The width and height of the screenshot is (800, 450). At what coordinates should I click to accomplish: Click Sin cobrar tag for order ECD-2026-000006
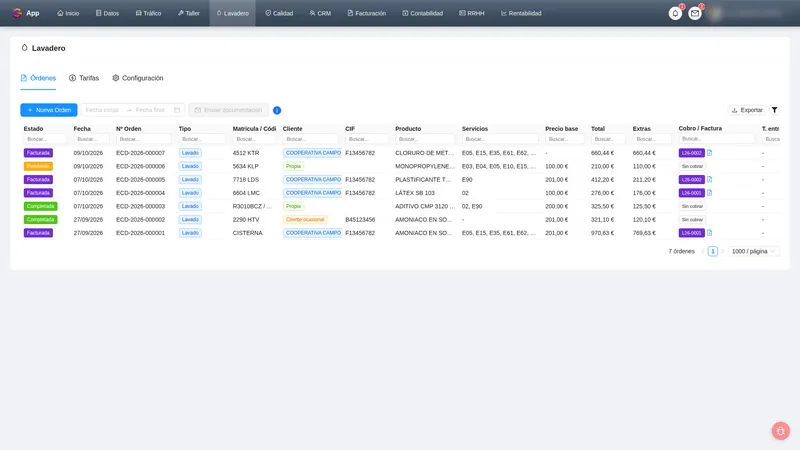coord(692,166)
